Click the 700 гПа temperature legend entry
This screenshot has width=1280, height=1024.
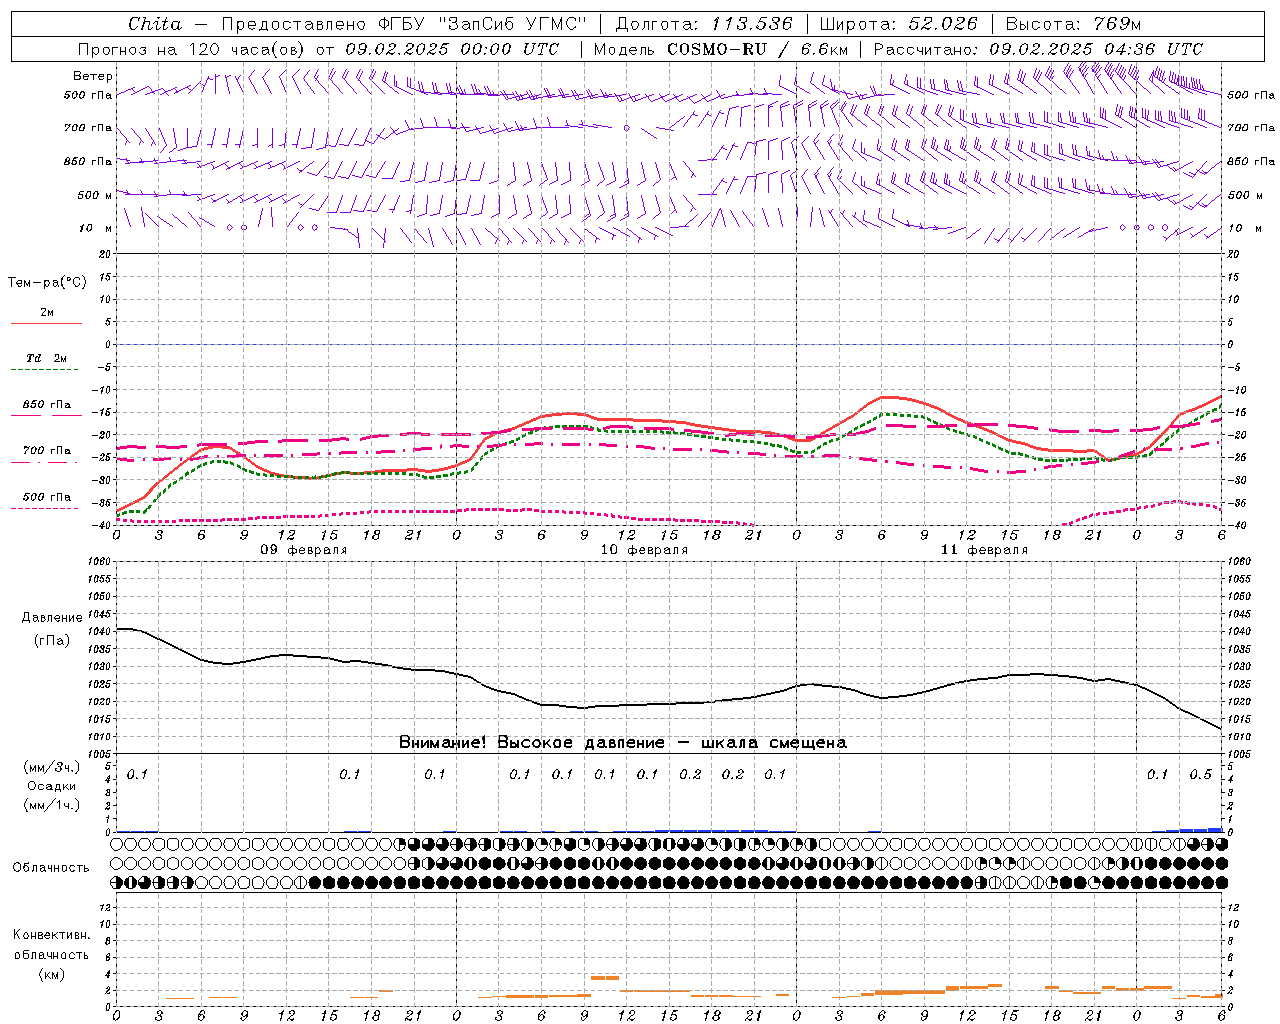(x=46, y=451)
